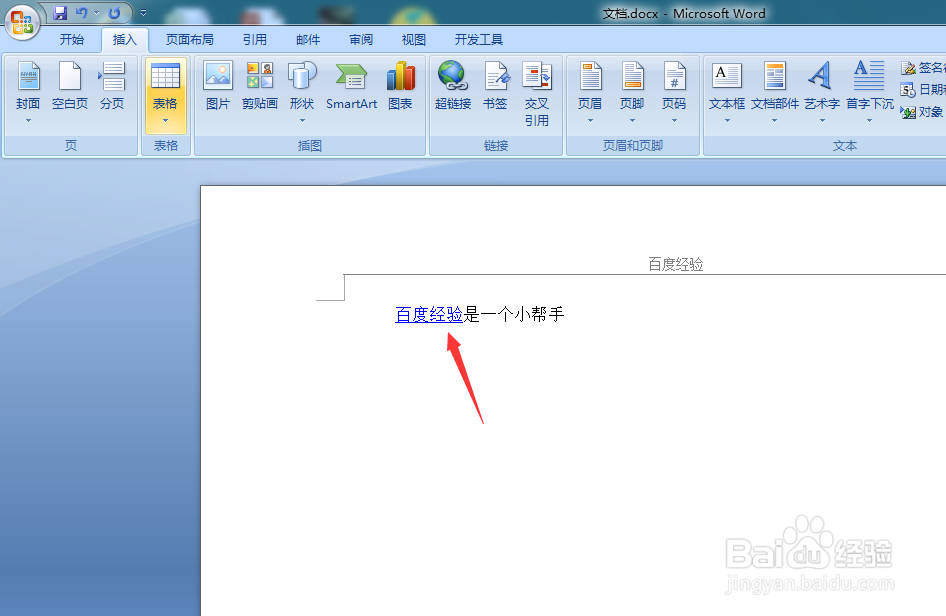Insert an object with 对象
The image size is (946, 616).
[x=922, y=112]
